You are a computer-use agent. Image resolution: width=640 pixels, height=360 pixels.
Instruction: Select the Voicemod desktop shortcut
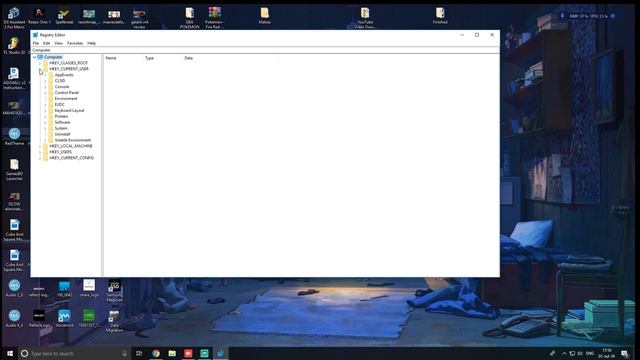point(64,318)
